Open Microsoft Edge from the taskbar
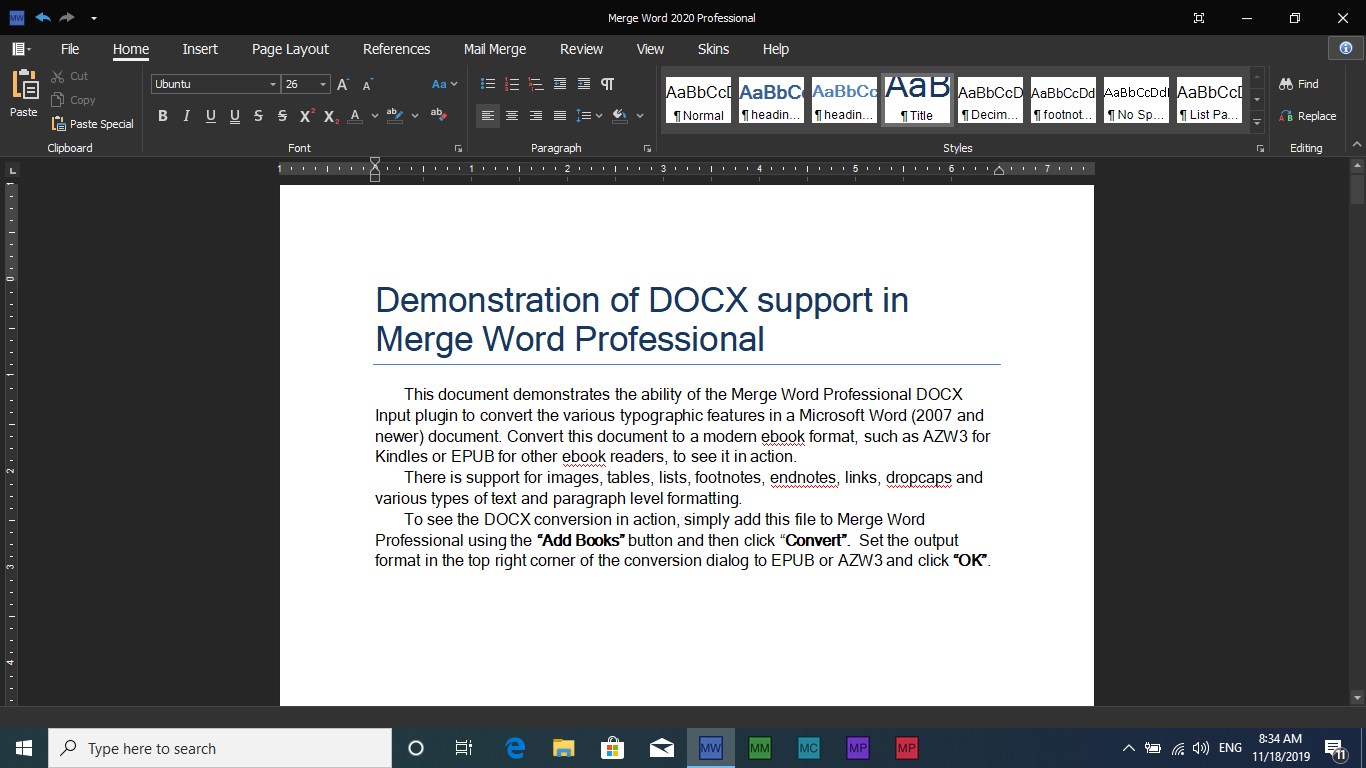The image size is (1366, 768). tap(515, 748)
